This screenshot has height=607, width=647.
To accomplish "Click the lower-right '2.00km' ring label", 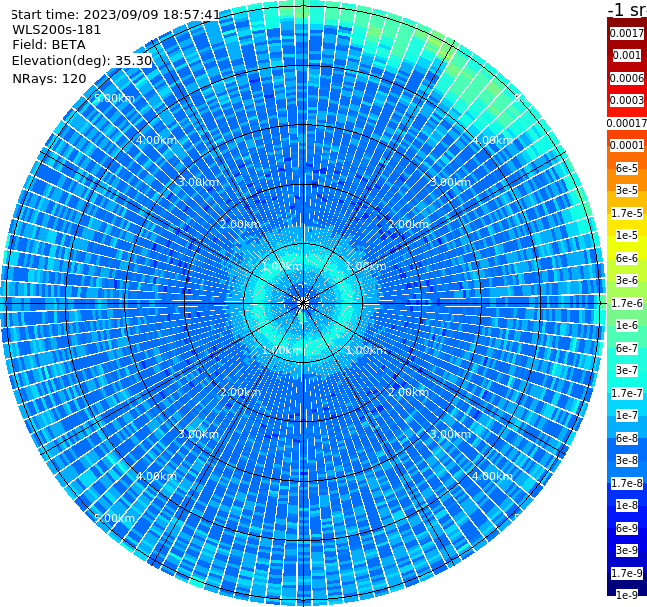I will pos(409,392).
